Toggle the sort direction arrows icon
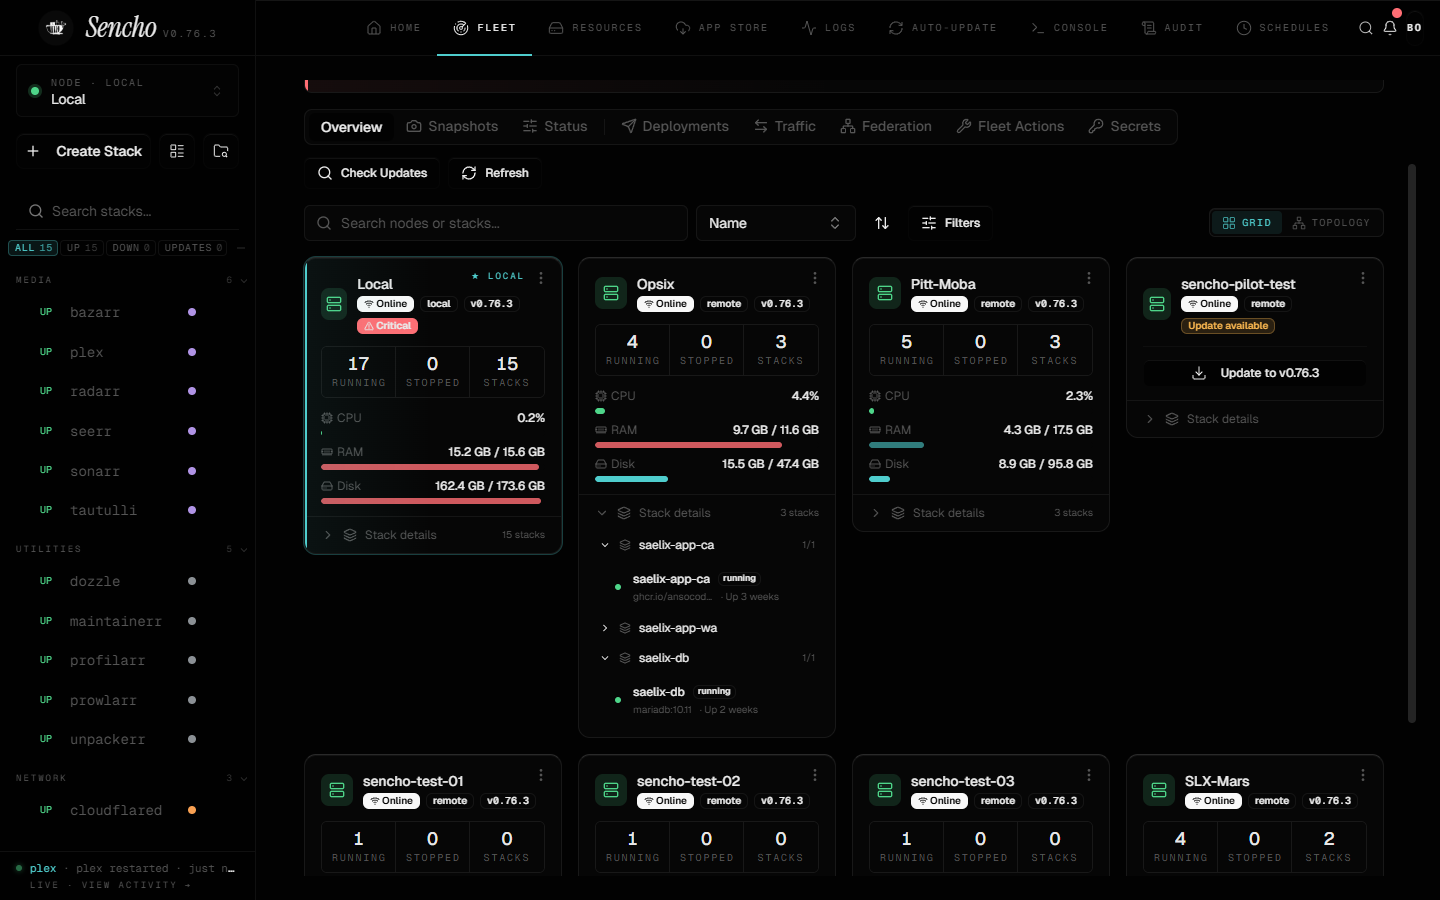 [882, 223]
